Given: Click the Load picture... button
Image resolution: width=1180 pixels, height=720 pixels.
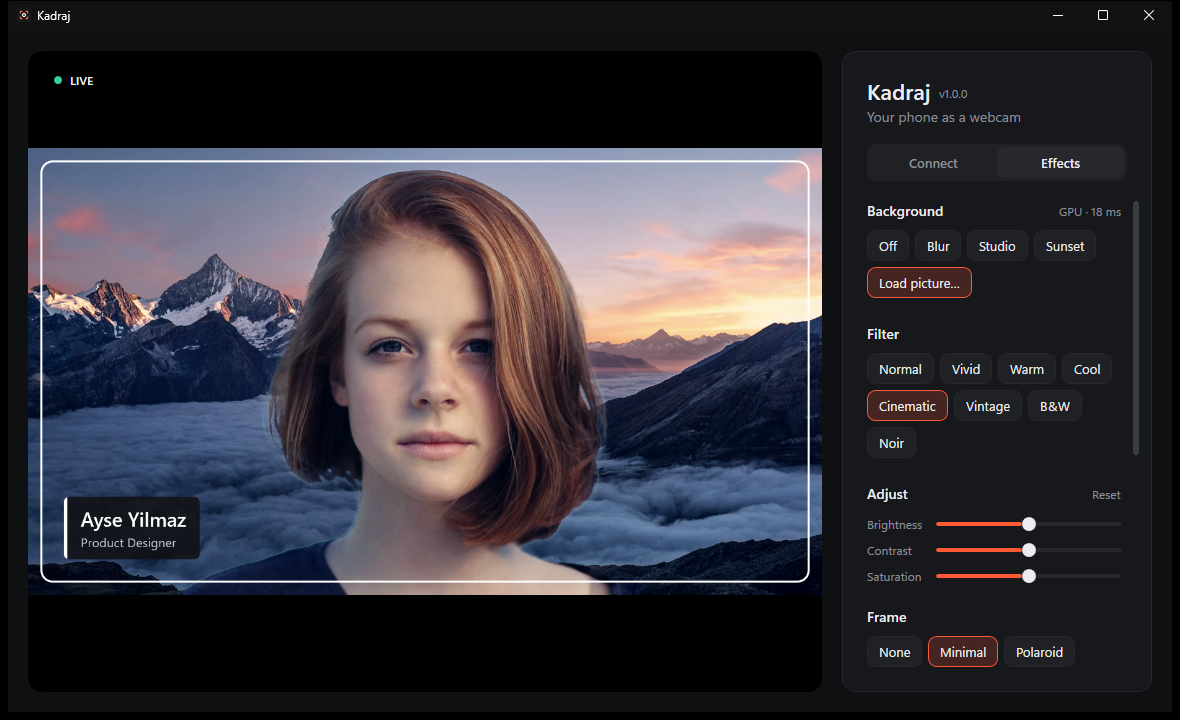Looking at the screenshot, I should tap(919, 283).
